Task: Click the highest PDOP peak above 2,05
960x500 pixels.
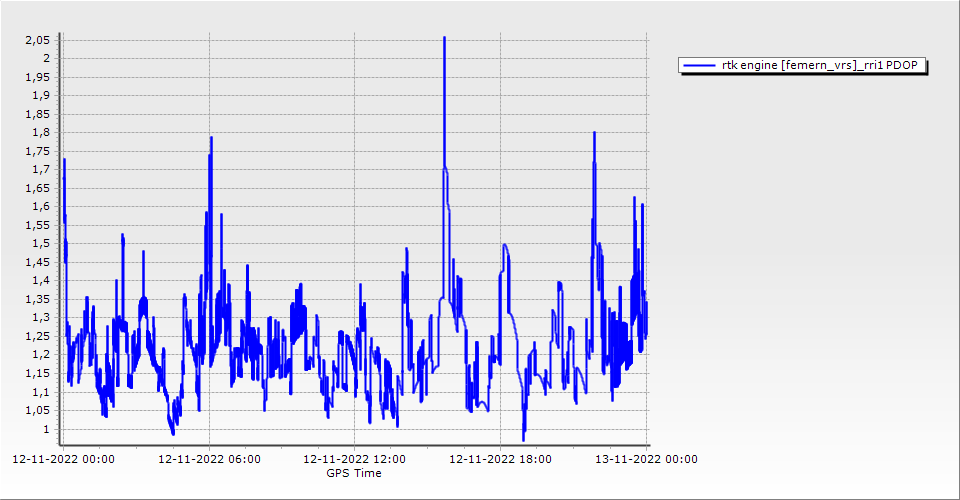Action: tap(444, 38)
